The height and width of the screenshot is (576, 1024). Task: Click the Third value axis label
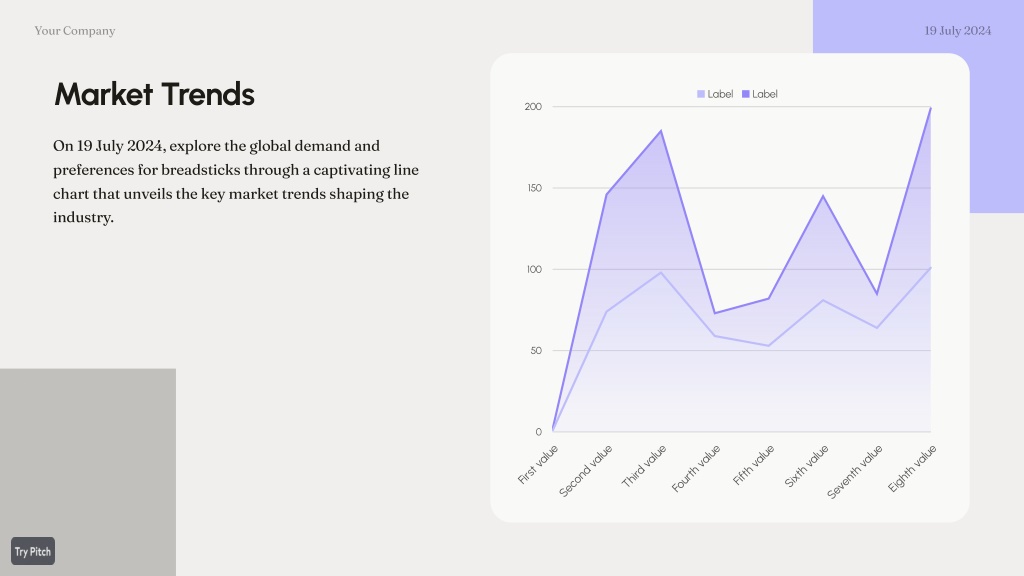644,466
